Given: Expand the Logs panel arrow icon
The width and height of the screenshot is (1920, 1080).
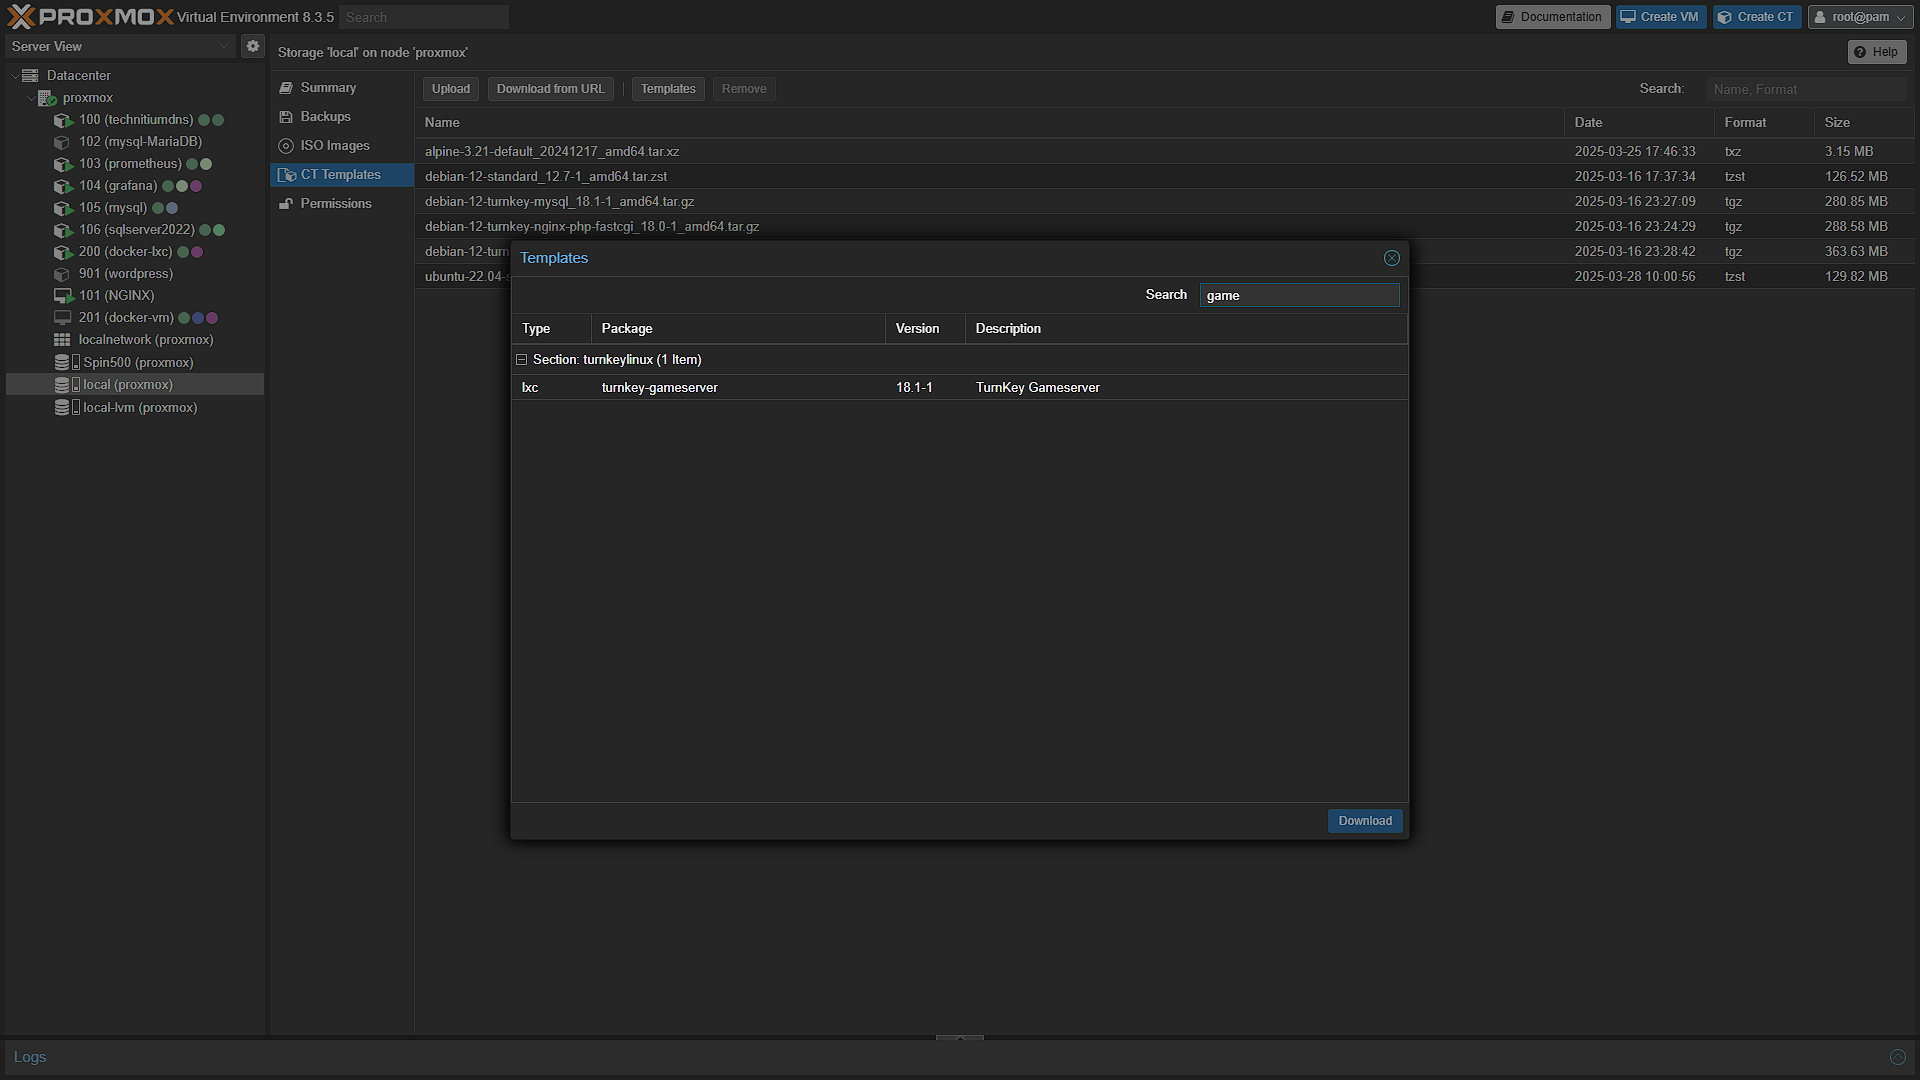Looking at the screenshot, I should click(x=1897, y=1057).
